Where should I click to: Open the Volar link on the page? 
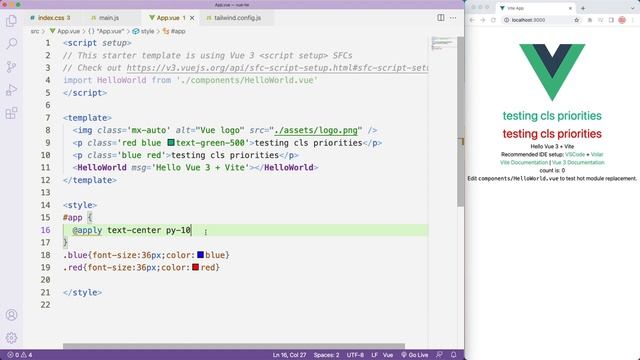[x=597, y=155]
